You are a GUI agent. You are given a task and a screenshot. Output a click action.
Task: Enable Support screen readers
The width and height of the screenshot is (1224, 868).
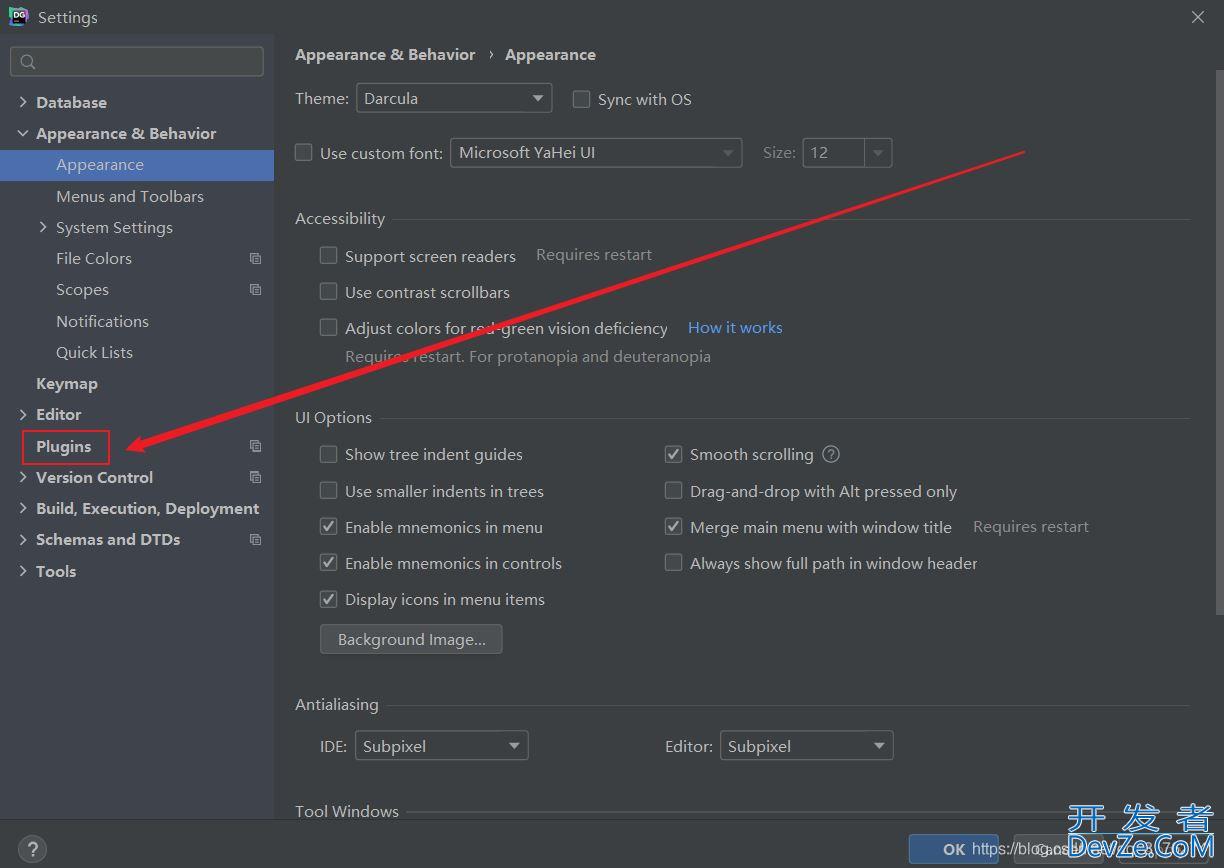click(328, 255)
